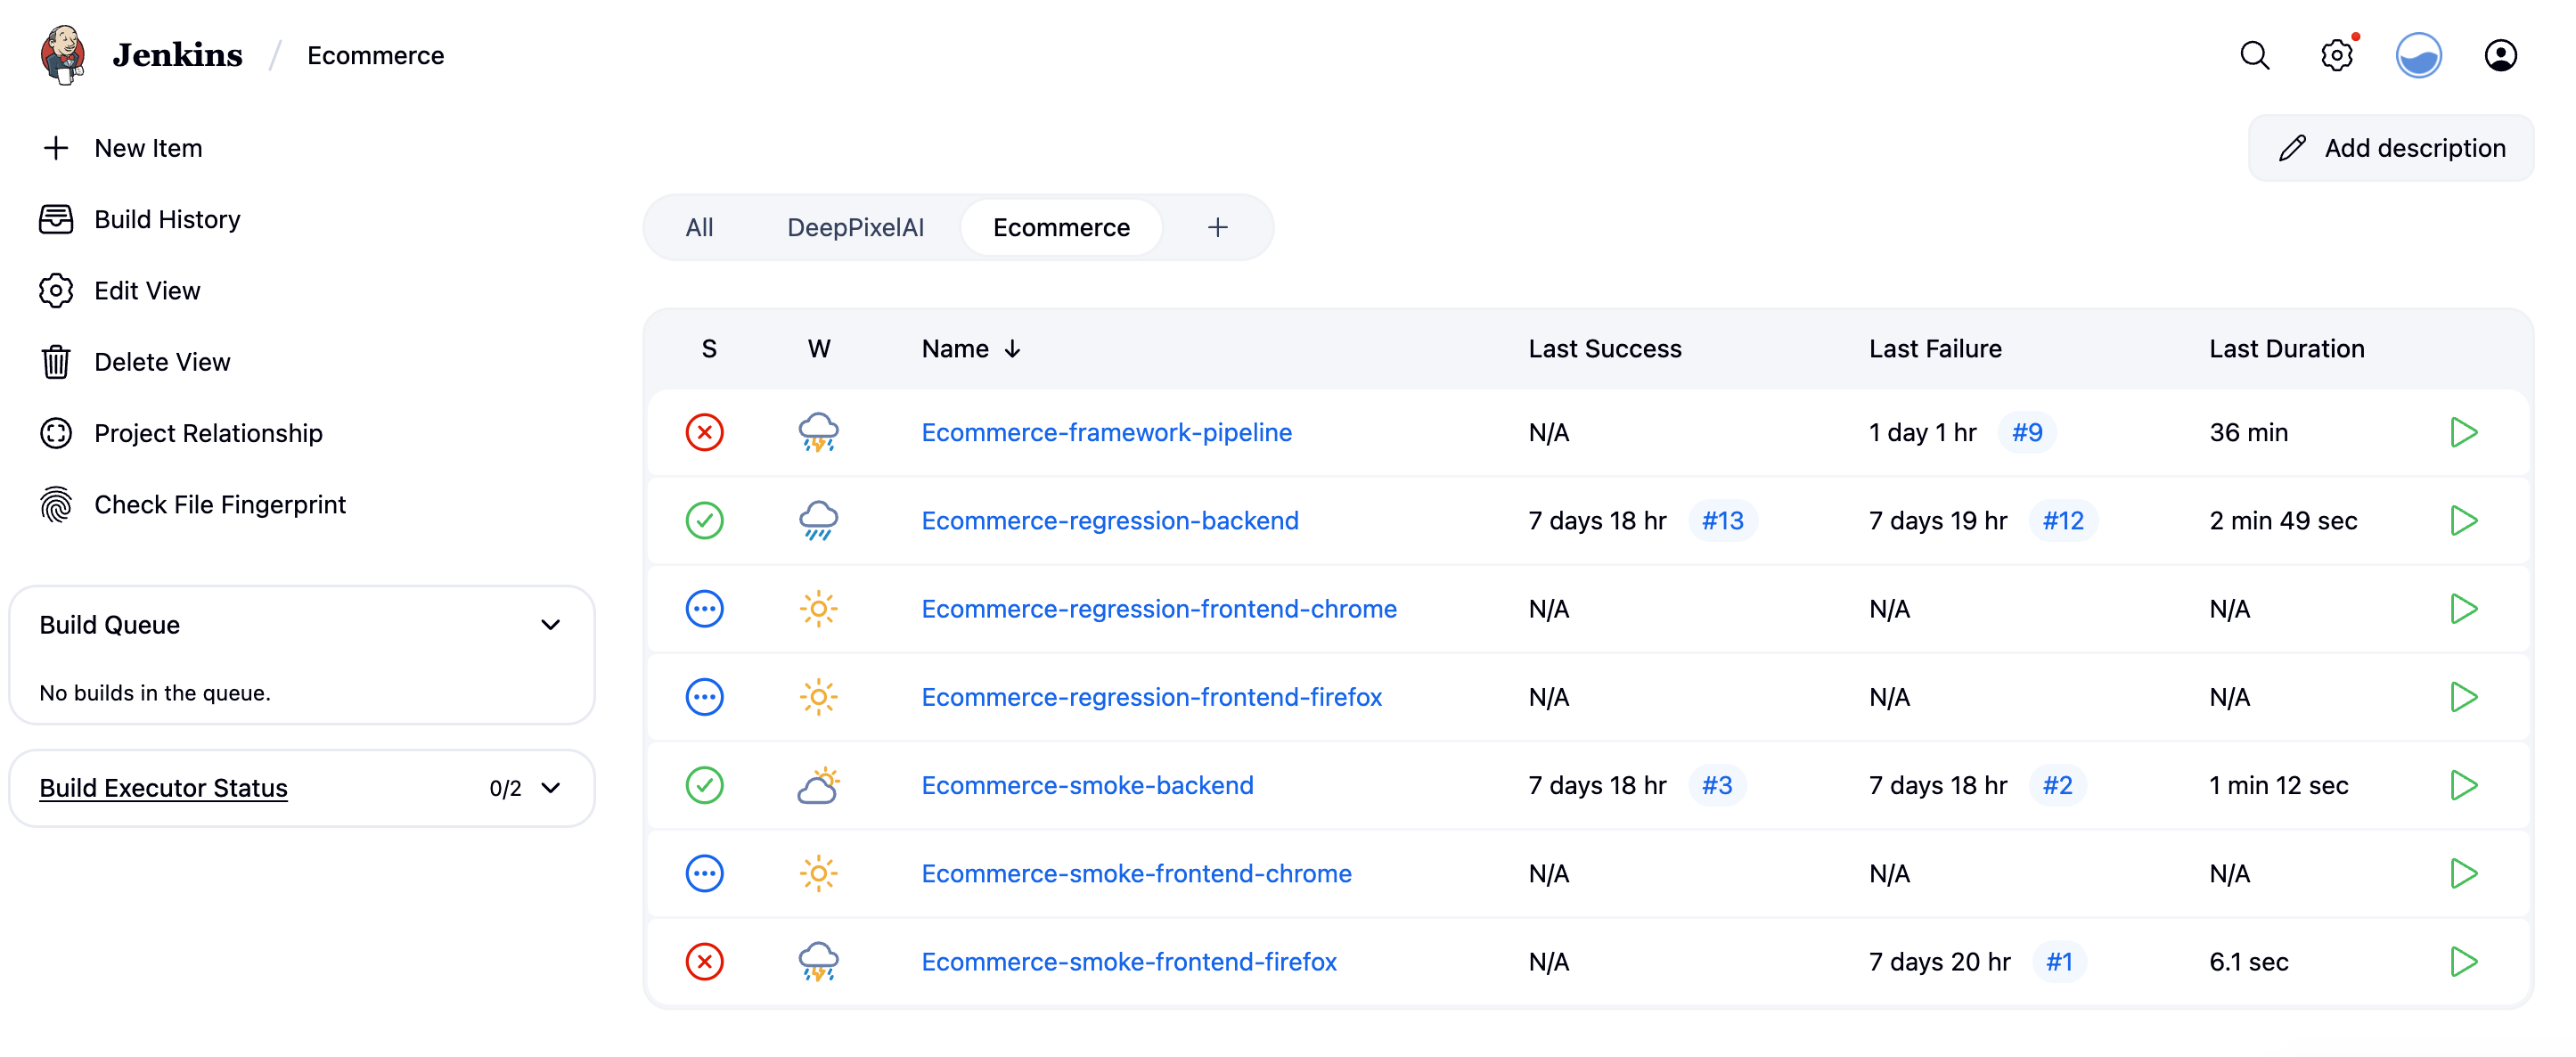Screen dimensions: 2576x1057
Task: Open build #13 of Ecommerce-regression-backend
Action: (1723, 520)
